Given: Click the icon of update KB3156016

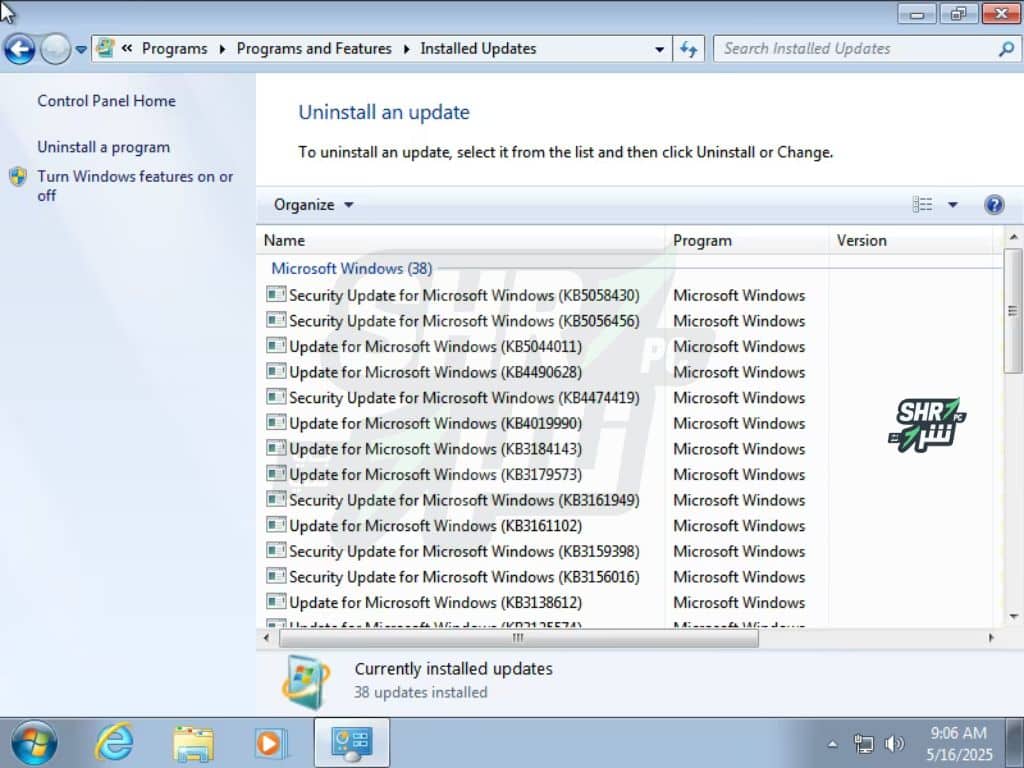Looking at the screenshot, I should click(x=276, y=576).
